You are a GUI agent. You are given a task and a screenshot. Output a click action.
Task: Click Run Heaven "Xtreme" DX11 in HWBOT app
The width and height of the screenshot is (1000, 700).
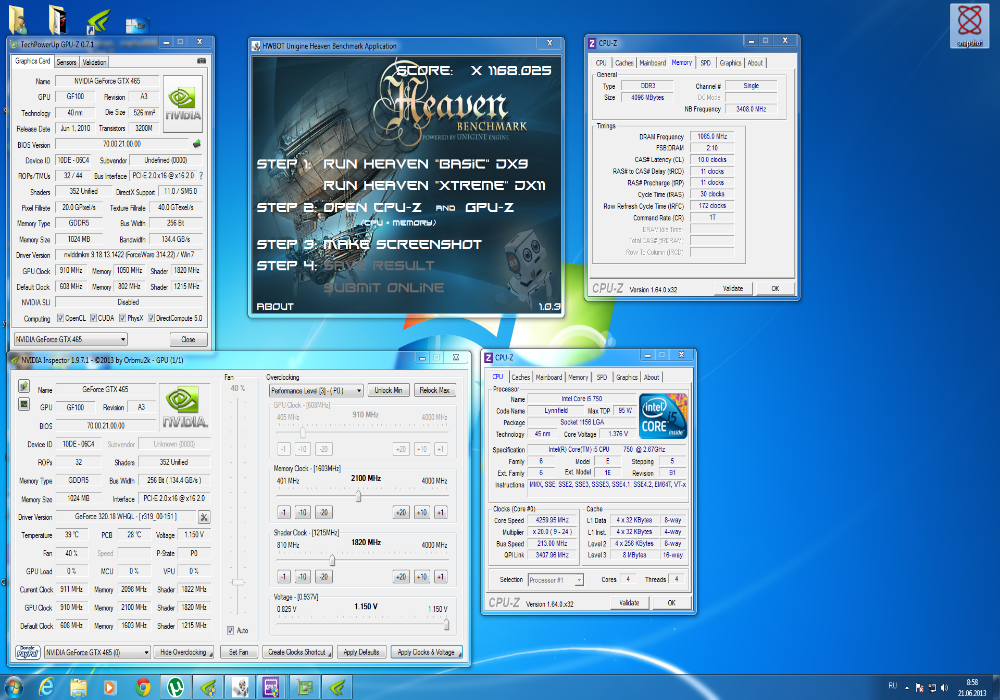pyautogui.click(x=434, y=186)
